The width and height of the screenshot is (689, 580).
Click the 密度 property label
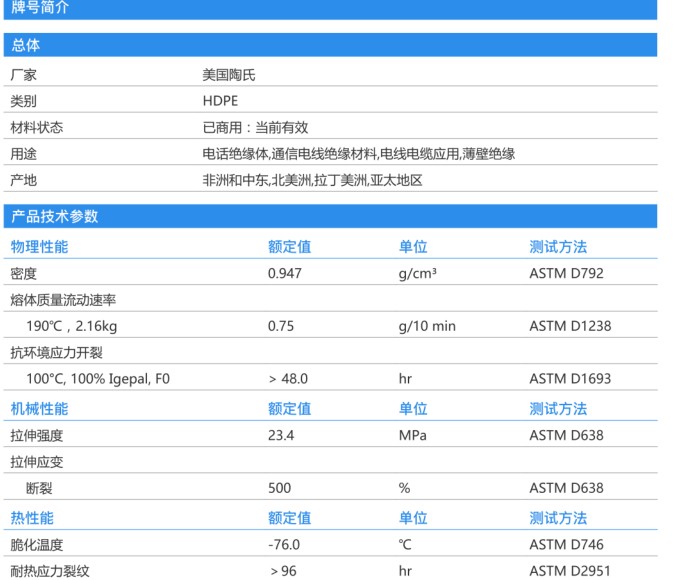click(x=24, y=273)
